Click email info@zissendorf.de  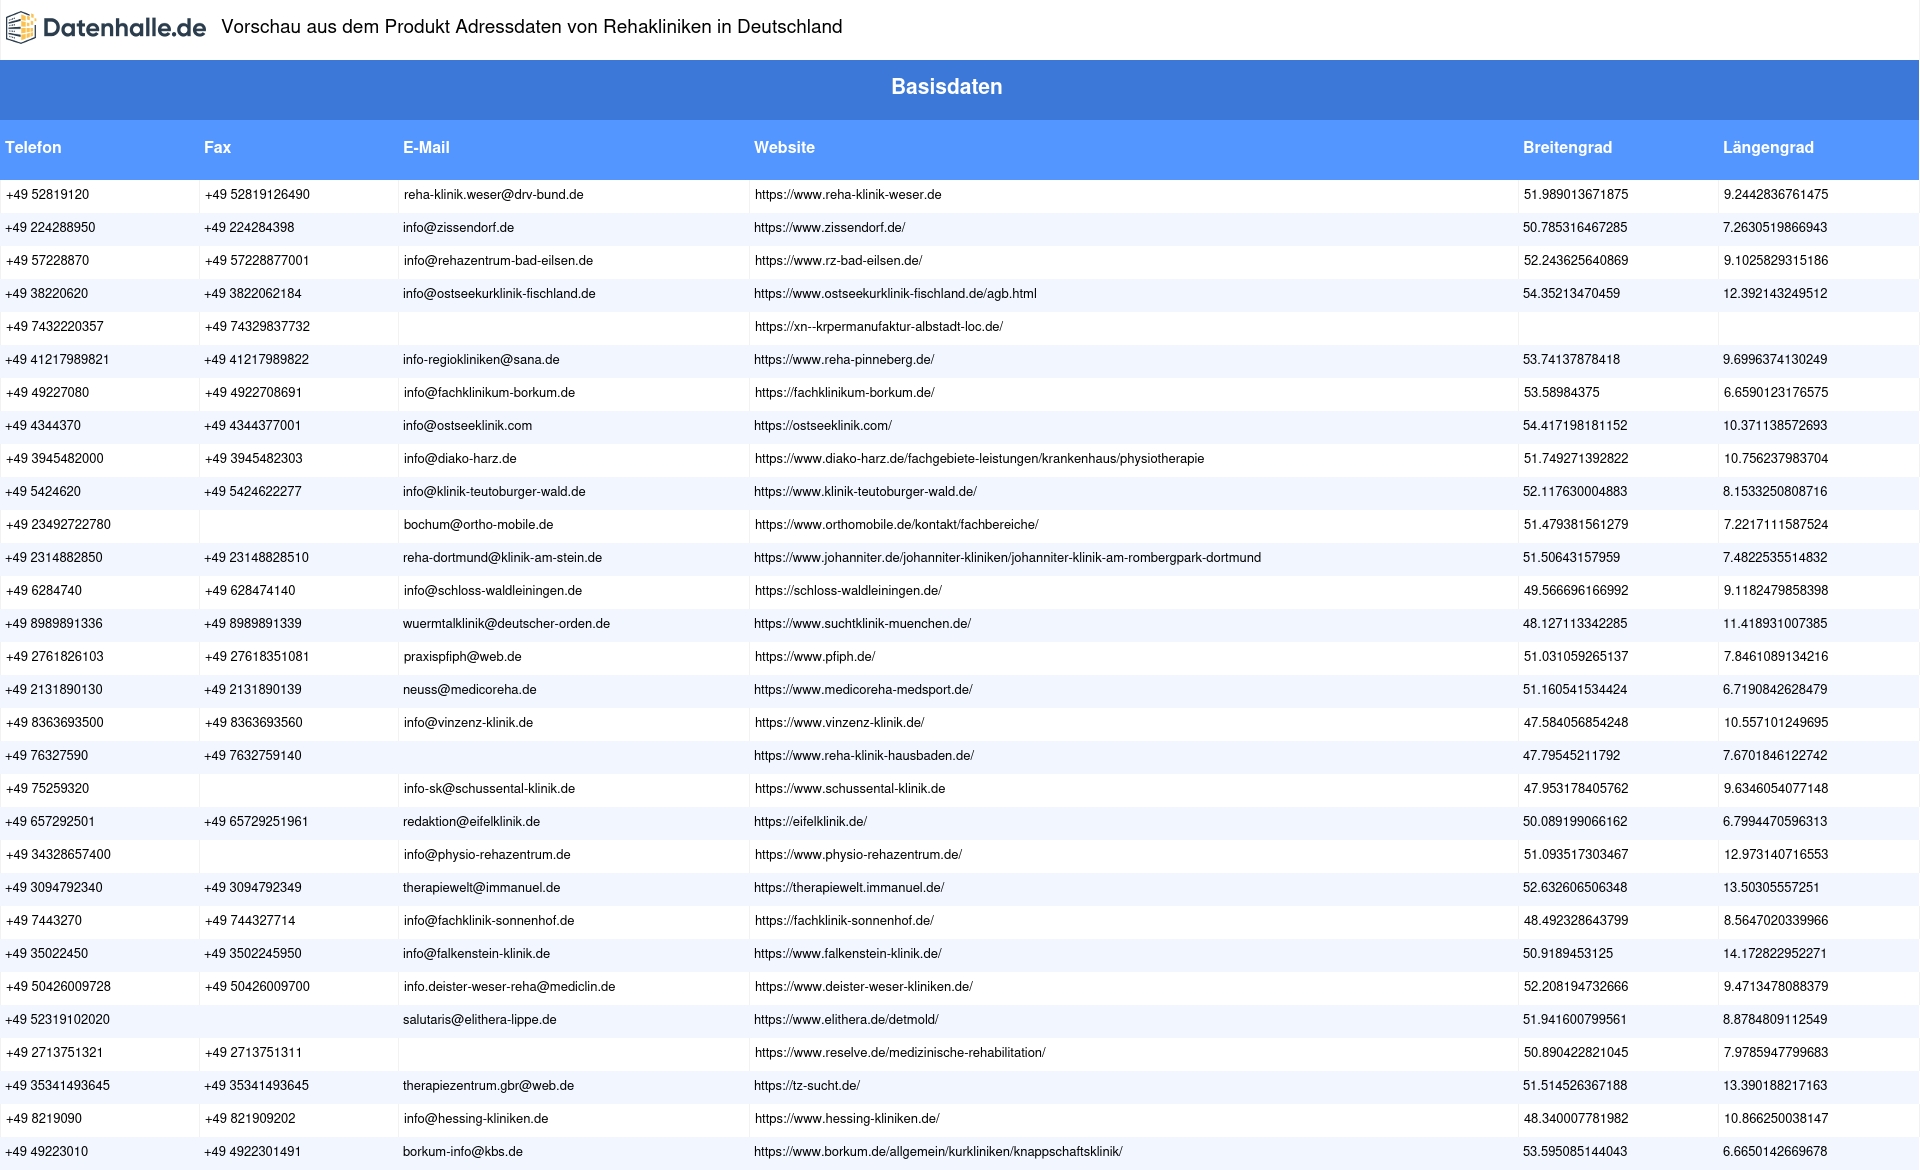[x=458, y=228]
